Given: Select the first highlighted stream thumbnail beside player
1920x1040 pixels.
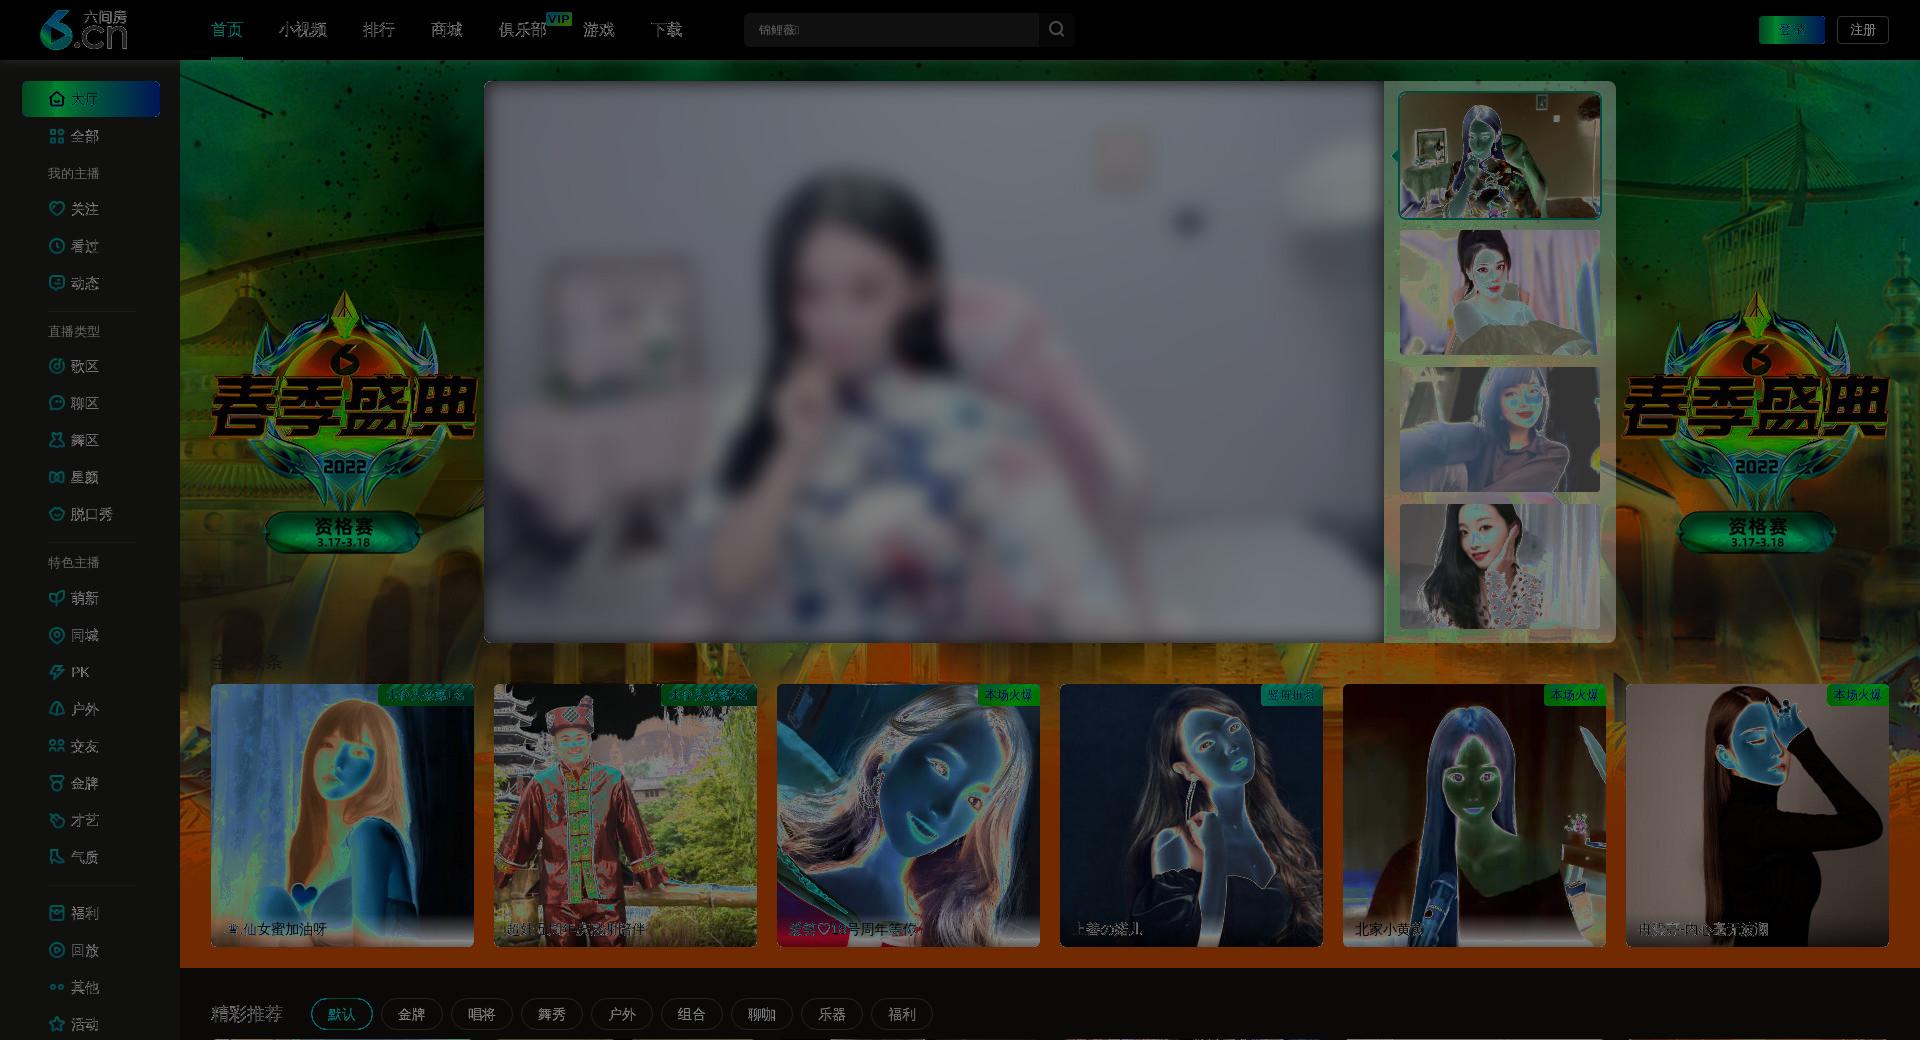Looking at the screenshot, I should [1500, 155].
